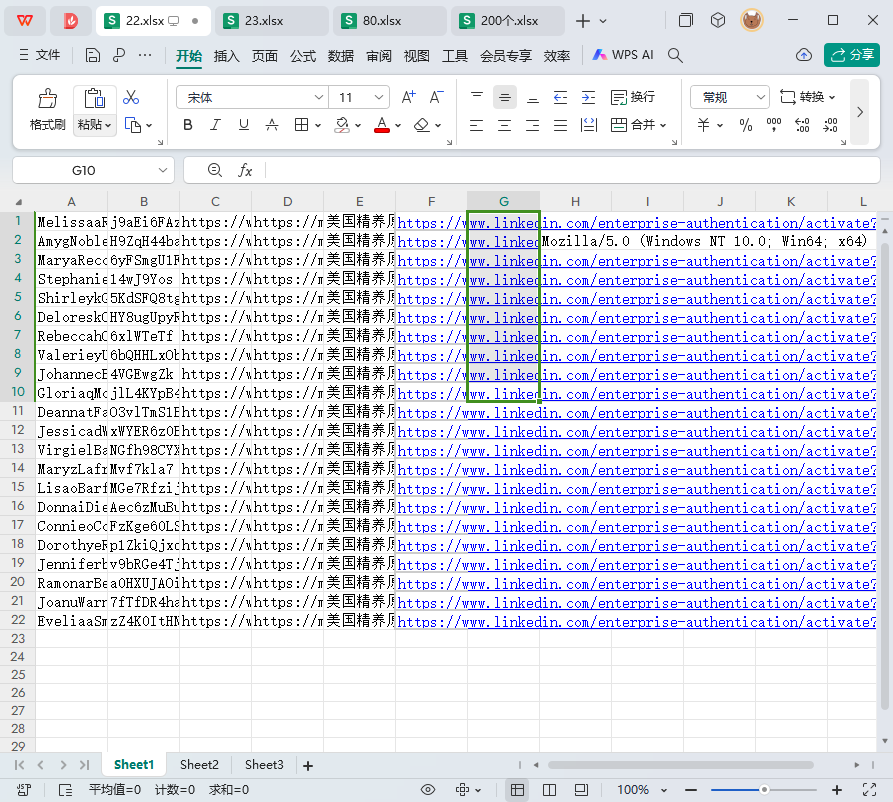The width and height of the screenshot is (893, 802).
Task: Align text left
Action: coord(477,125)
